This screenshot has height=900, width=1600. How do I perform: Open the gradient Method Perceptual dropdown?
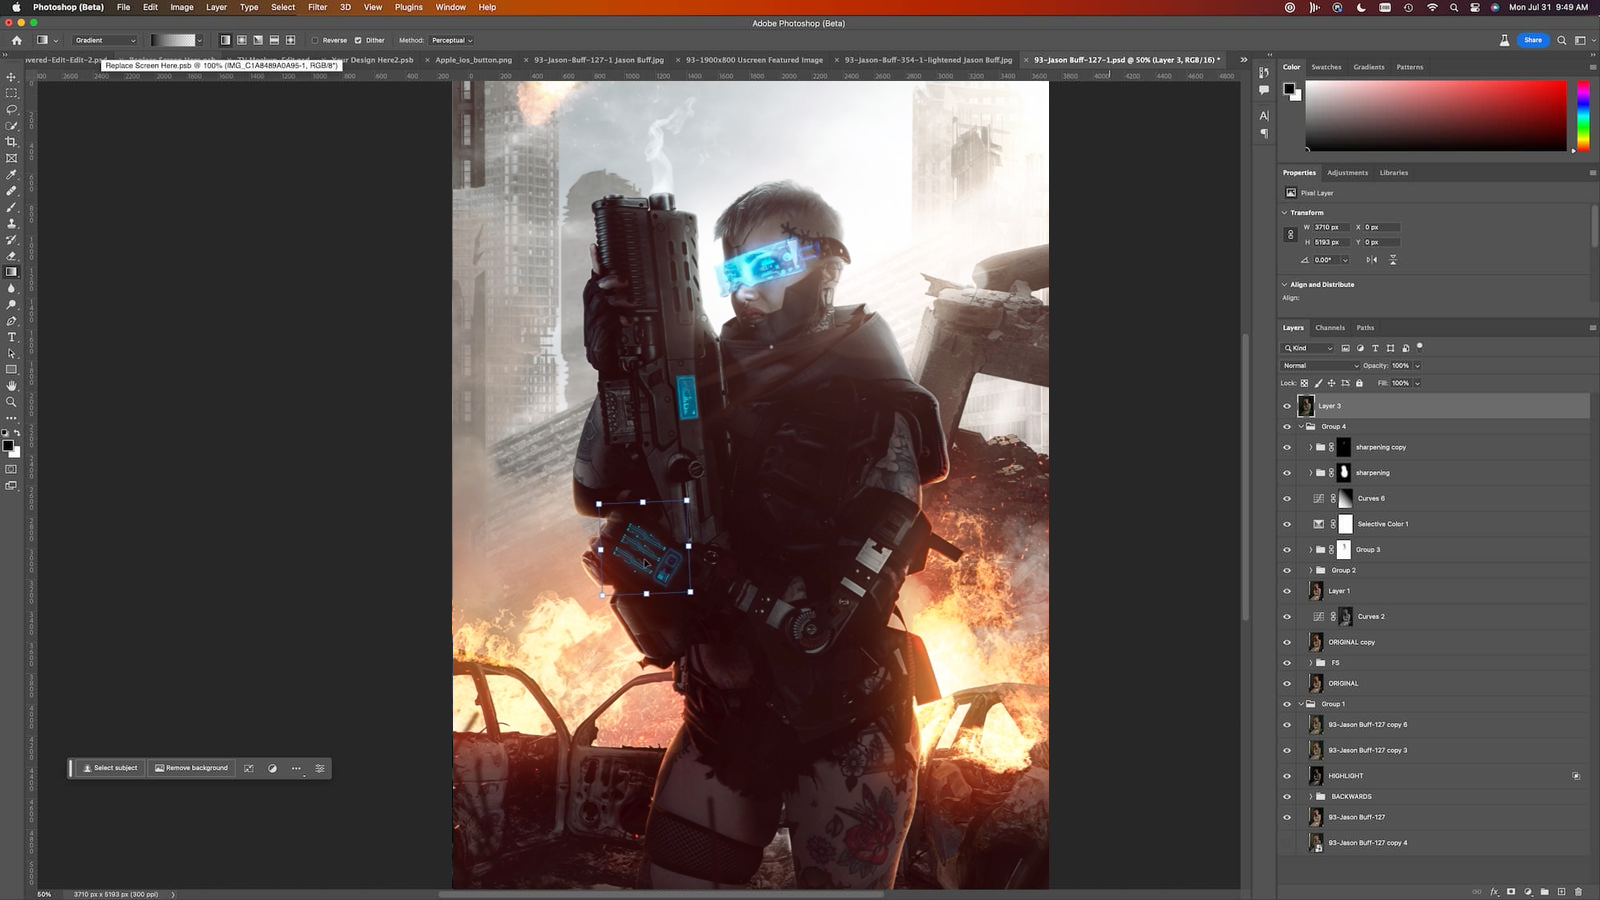click(x=451, y=41)
